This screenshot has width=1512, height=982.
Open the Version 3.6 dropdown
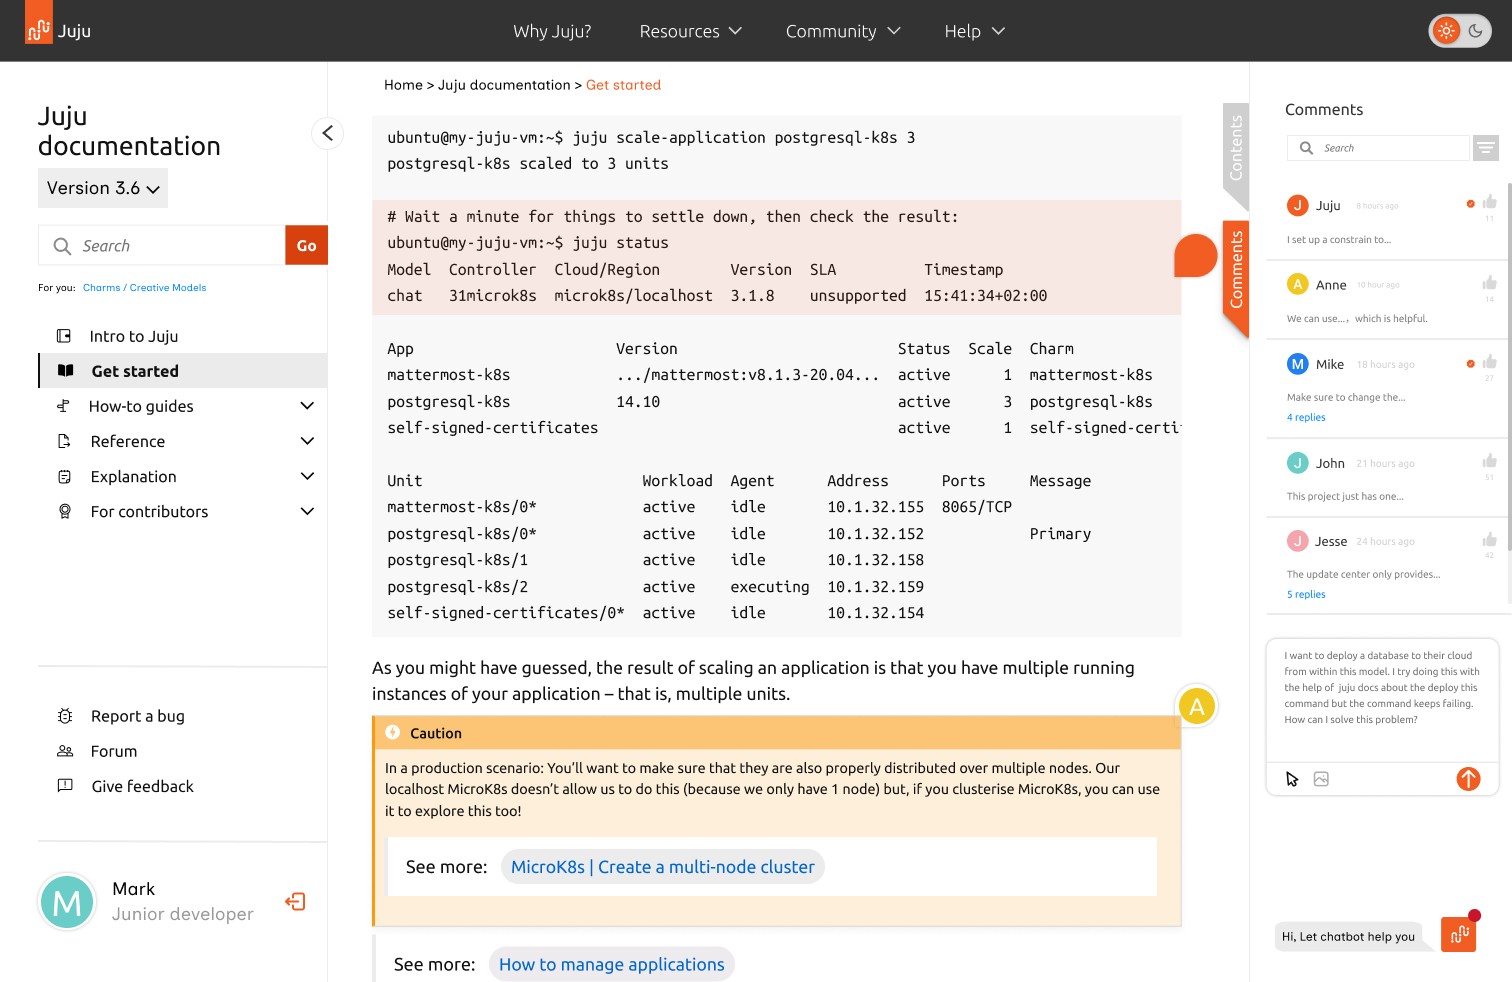coord(103,188)
